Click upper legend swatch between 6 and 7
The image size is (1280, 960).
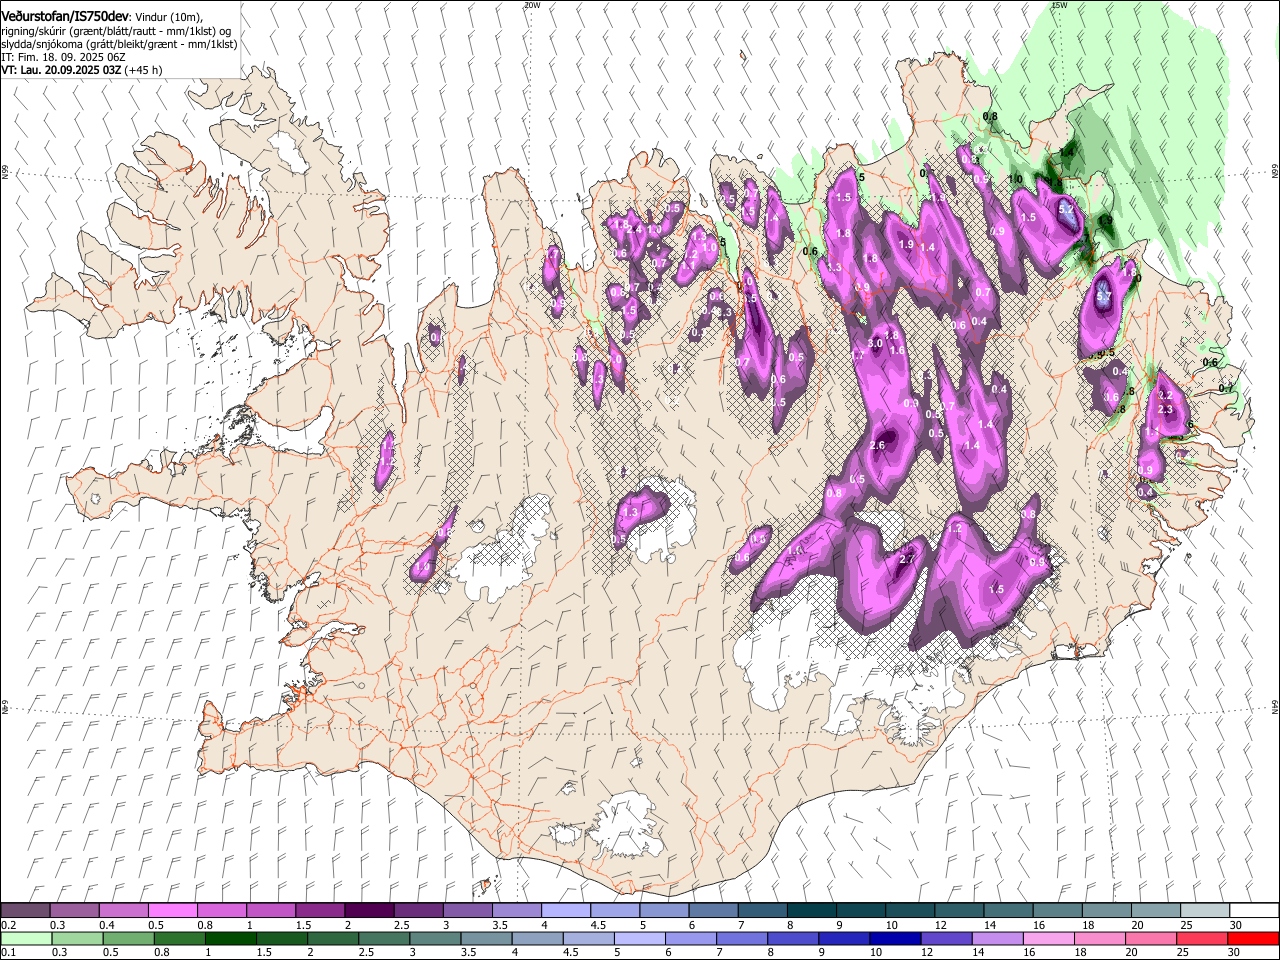[713, 911]
